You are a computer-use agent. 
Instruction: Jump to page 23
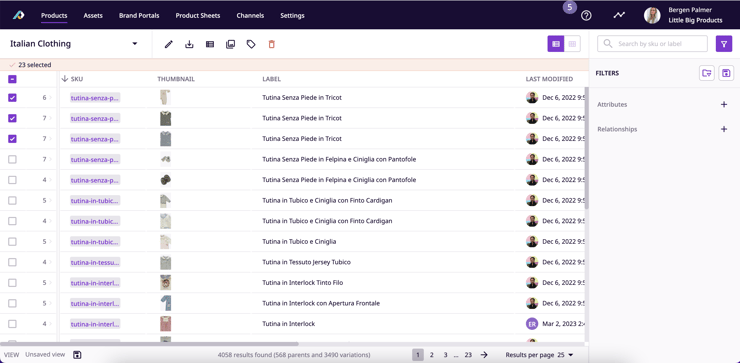(x=468, y=355)
